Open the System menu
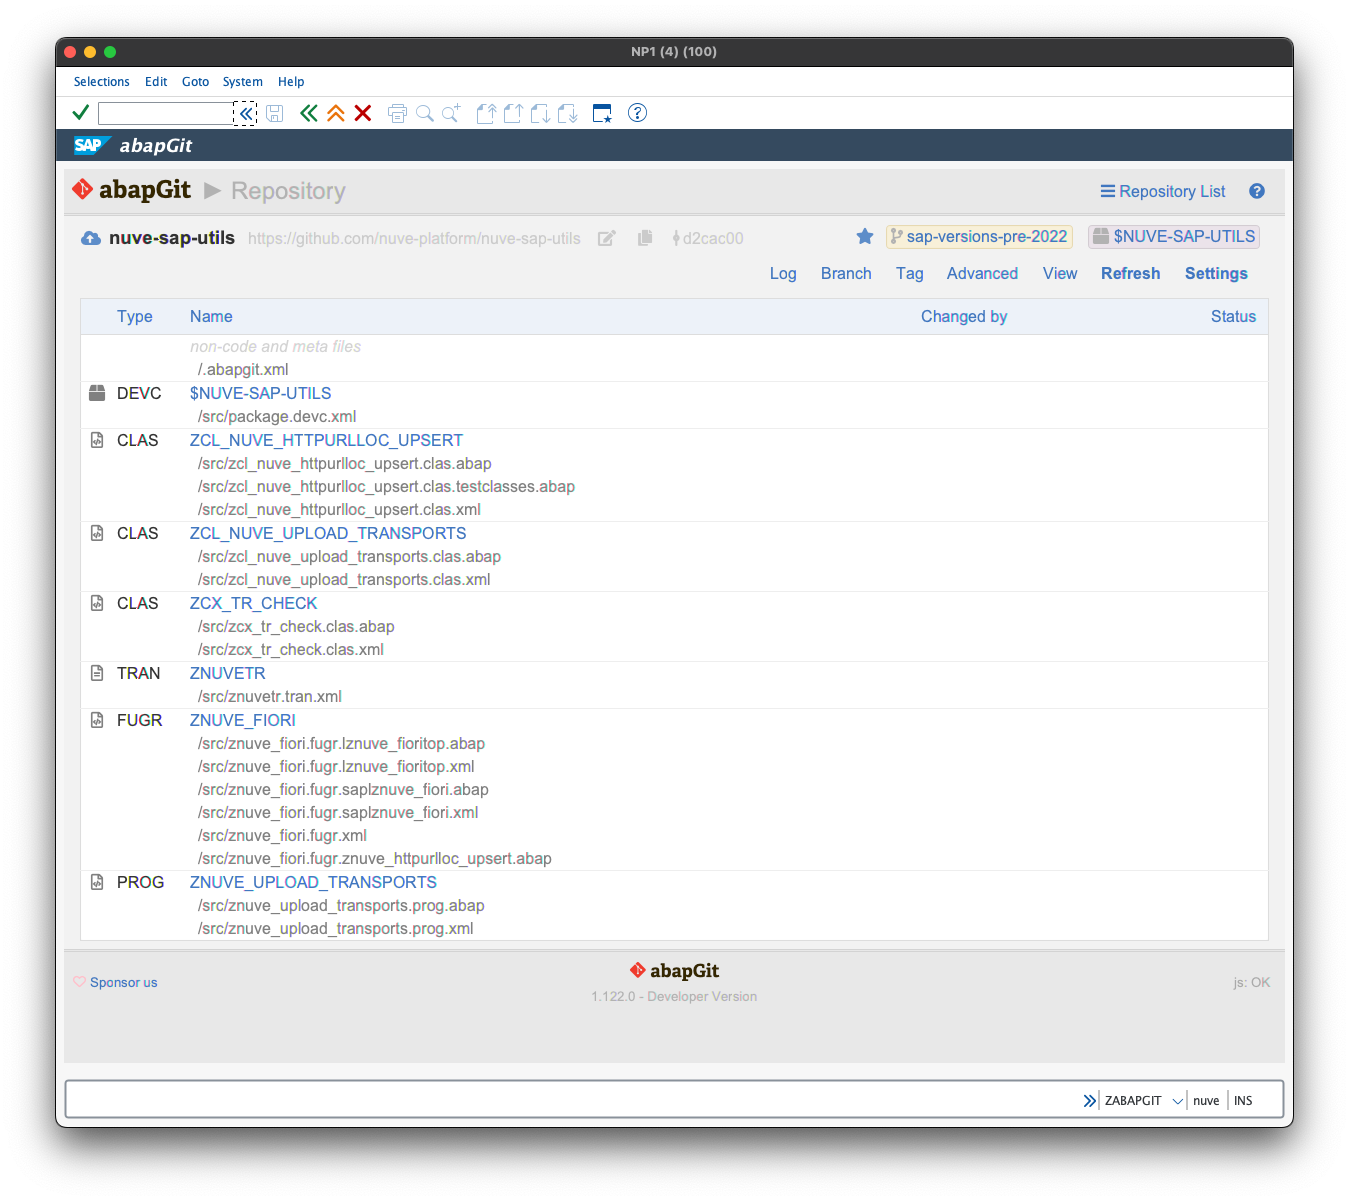Image resolution: width=1349 pixels, height=1201 pixels. [243, 82]
